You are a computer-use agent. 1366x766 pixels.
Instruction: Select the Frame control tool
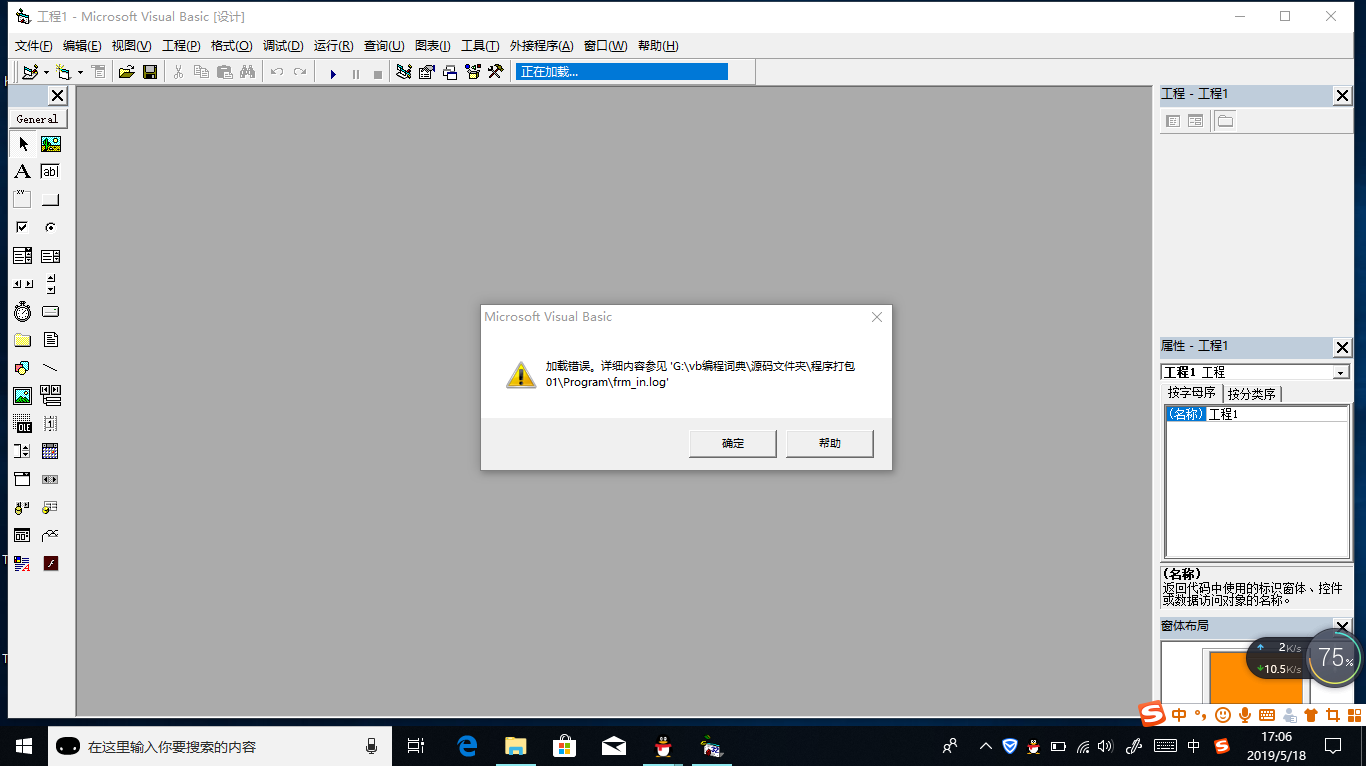(23, 200)
